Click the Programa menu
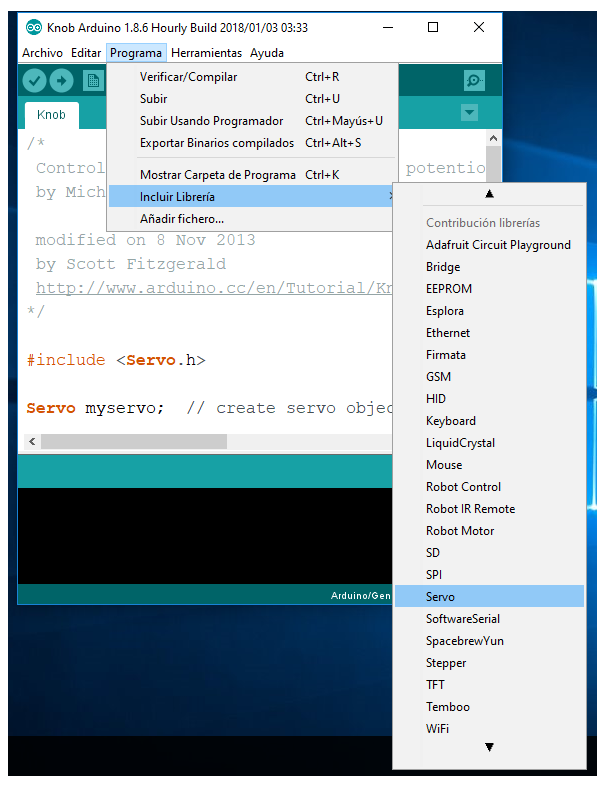The width and height of the screenshot is (614, 787). click(136, 53)
